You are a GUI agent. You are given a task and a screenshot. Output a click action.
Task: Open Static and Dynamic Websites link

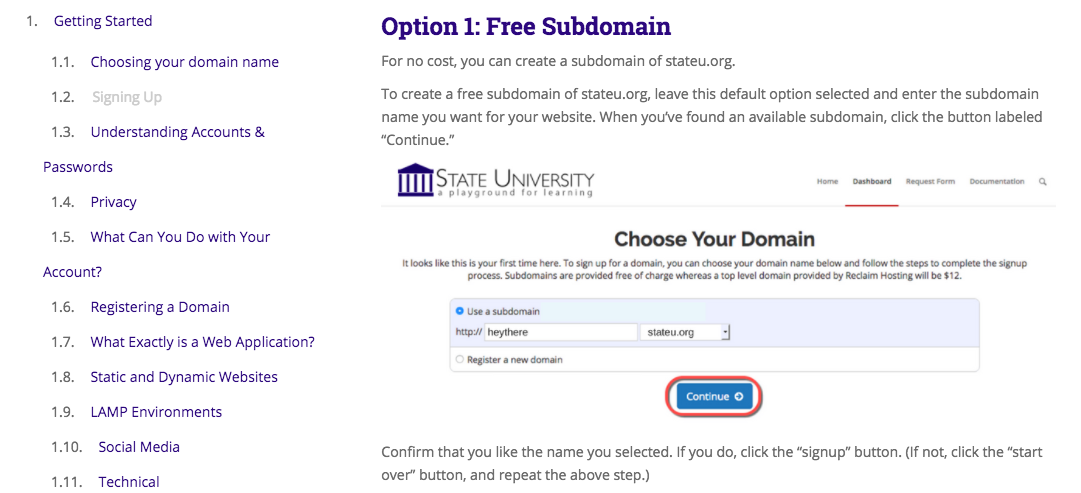(x=184, y=377)
